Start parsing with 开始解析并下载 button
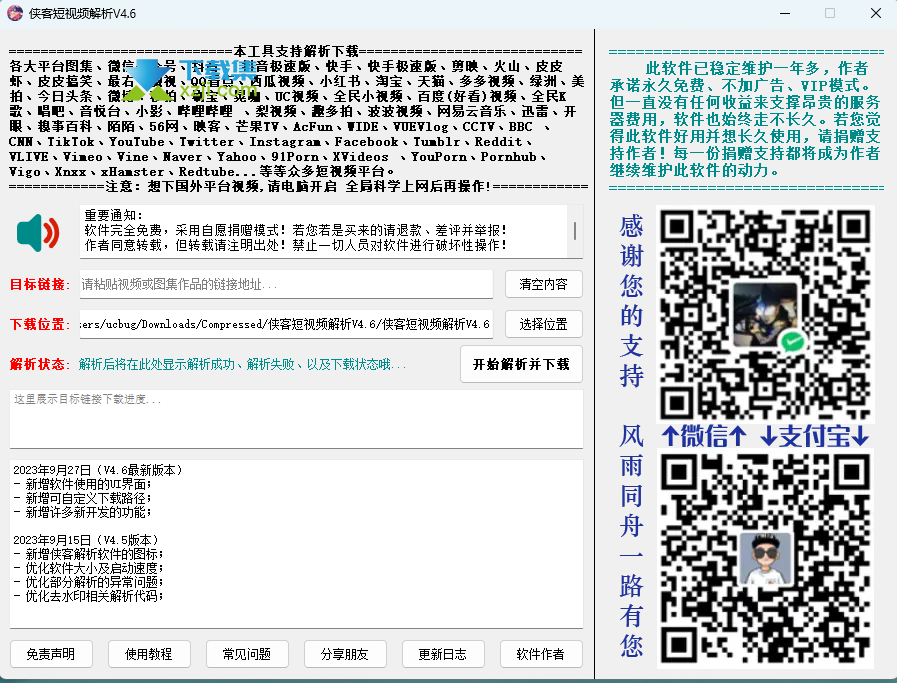Screen dimensions: 897x683 click(x=521, y=364)
